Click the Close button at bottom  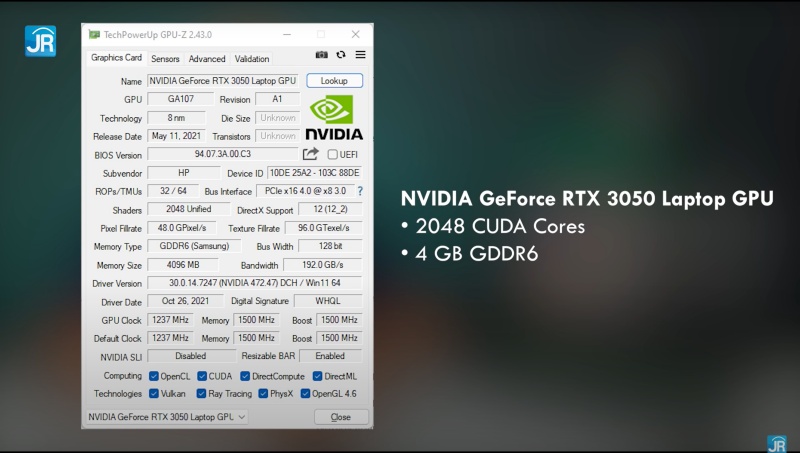(x=340, y=417)
